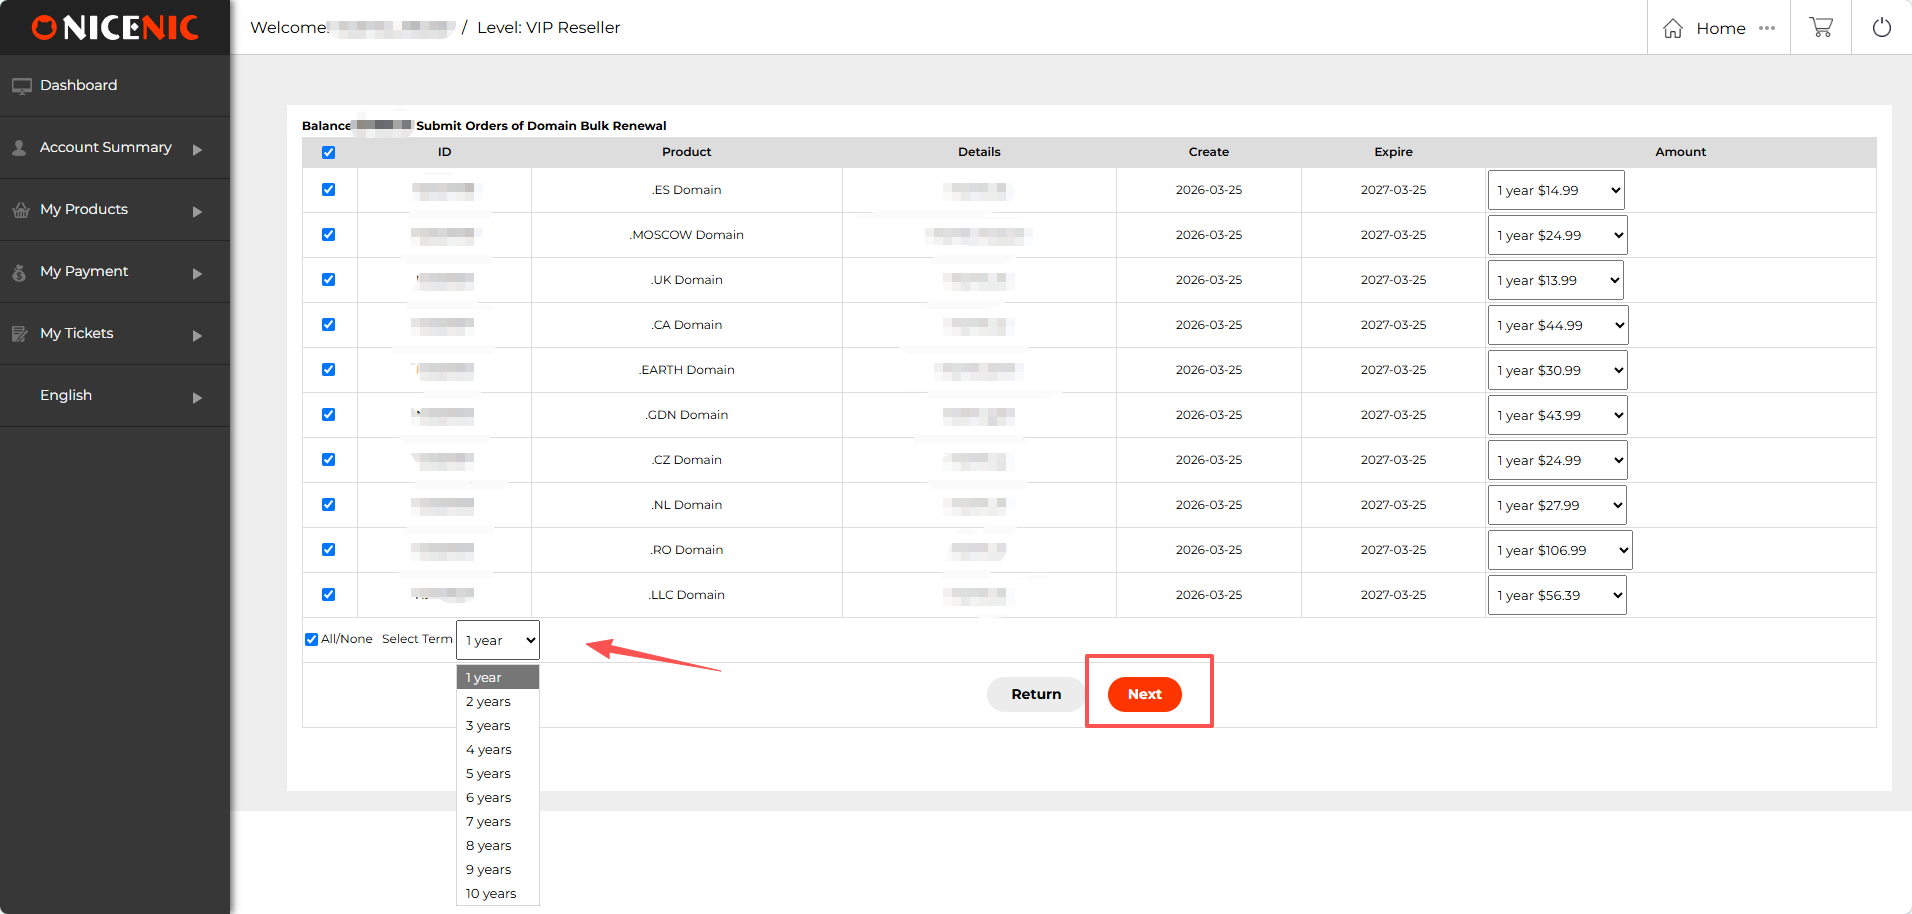The height and width of the screenshot is (914, 1912).
Task: Click the .LLC Domain product cell
Action: click(687, 595)
